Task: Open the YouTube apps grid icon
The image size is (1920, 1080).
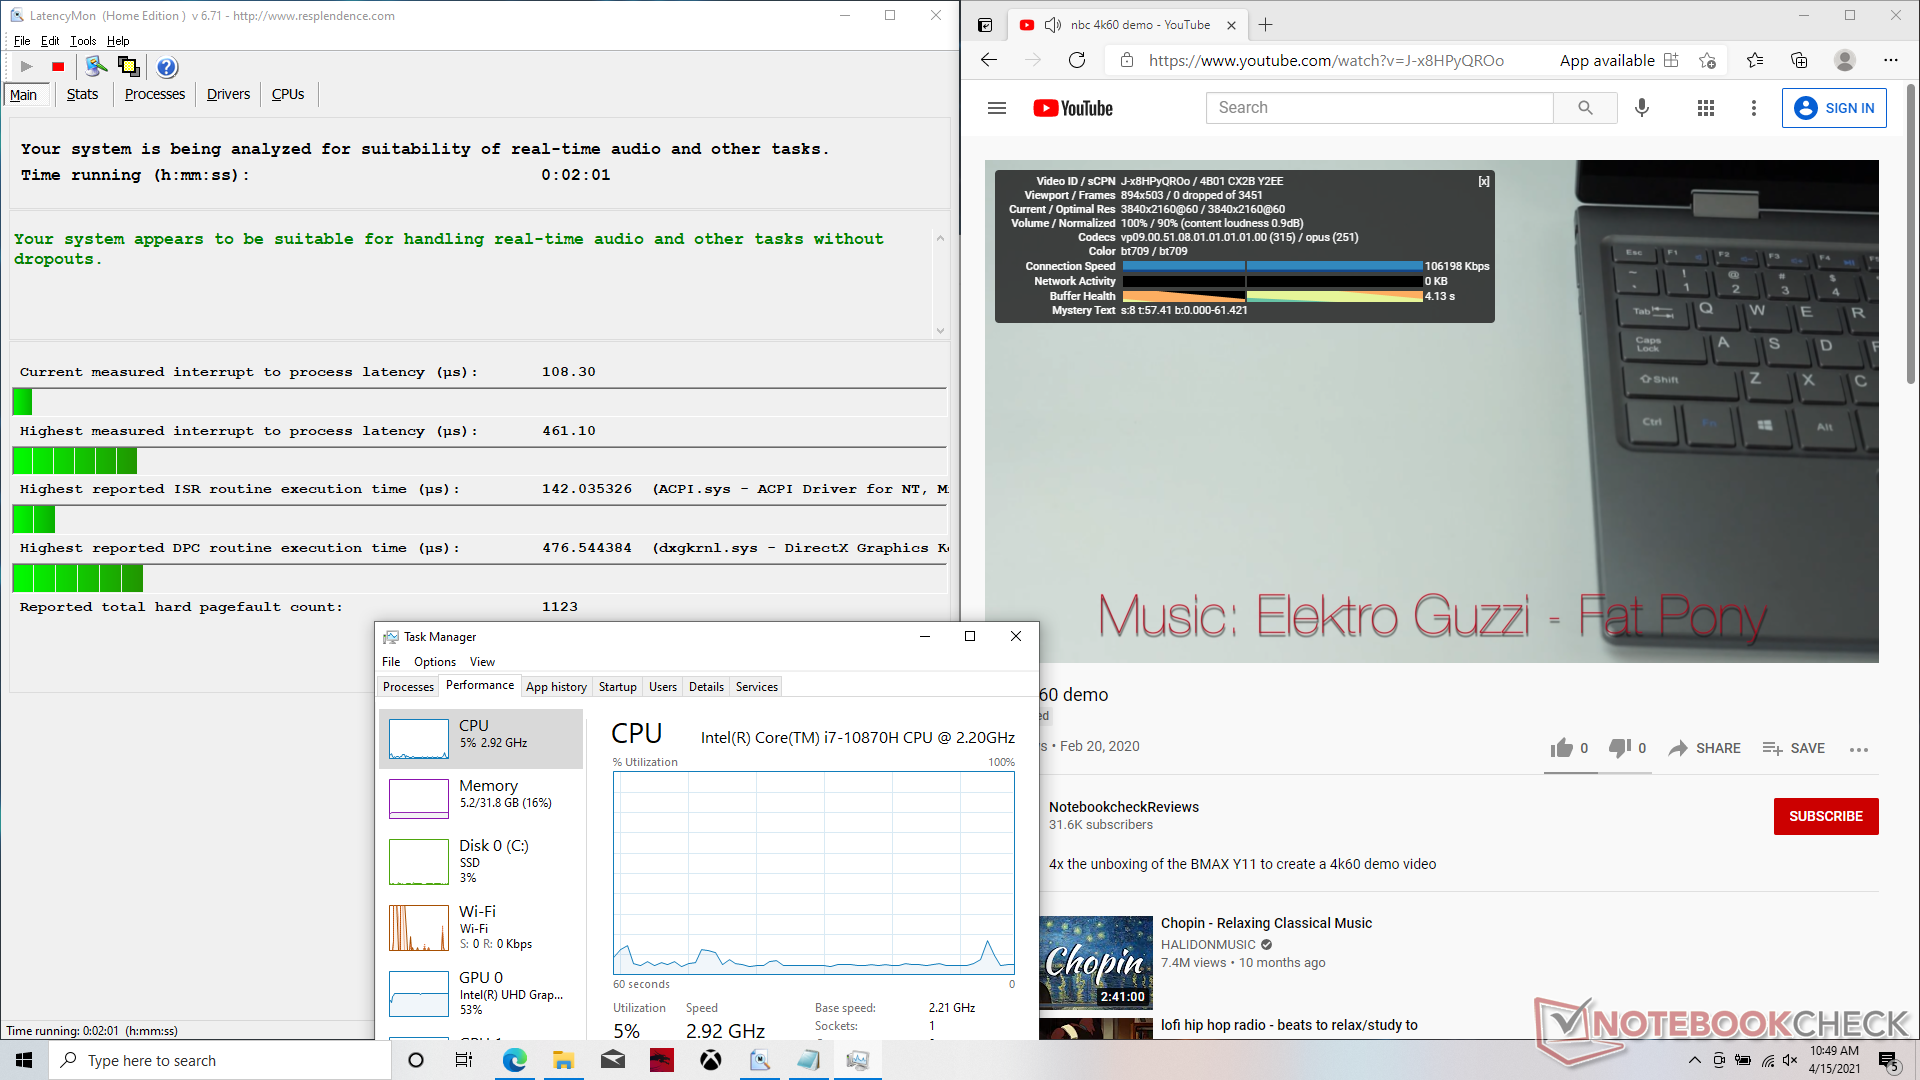Action: 1706,108
